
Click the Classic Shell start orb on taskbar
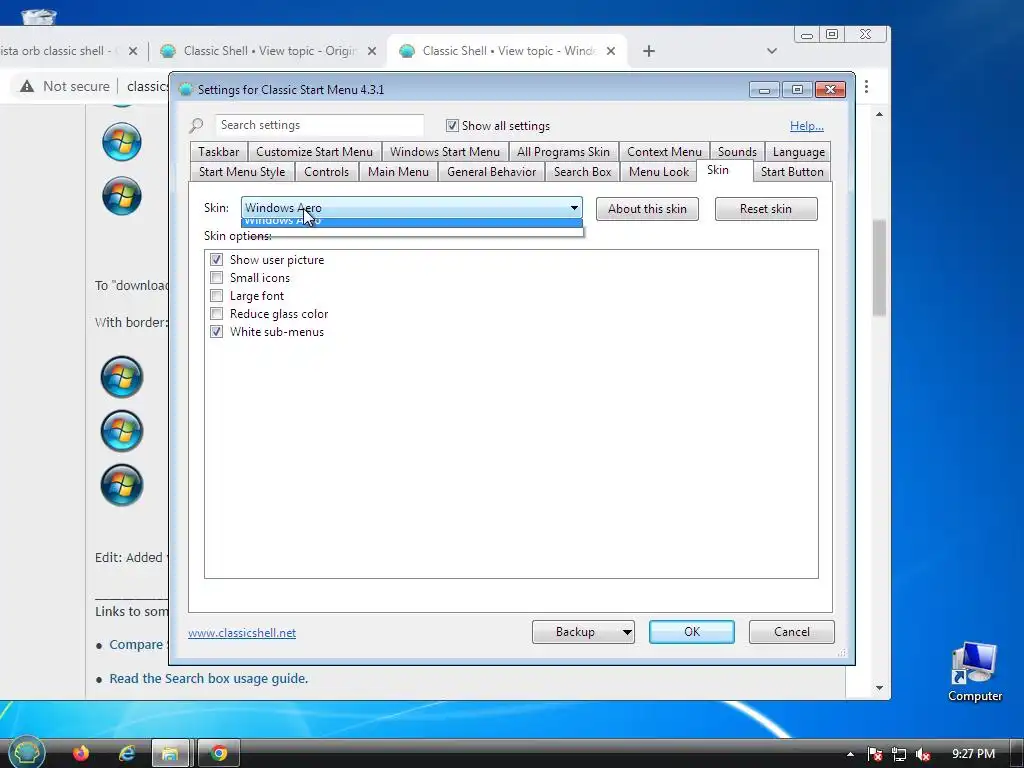click(x=26, y=752)
